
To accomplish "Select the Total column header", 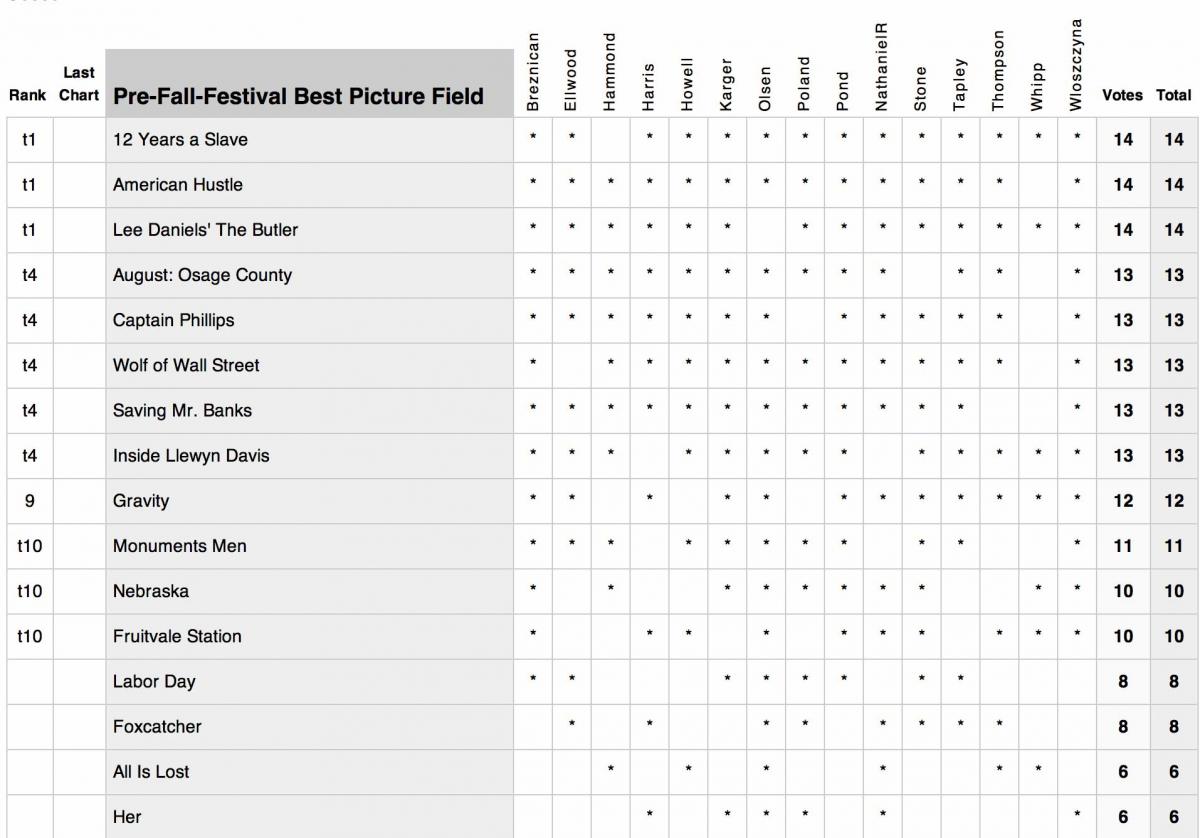I will click(x=1174, y=96).
